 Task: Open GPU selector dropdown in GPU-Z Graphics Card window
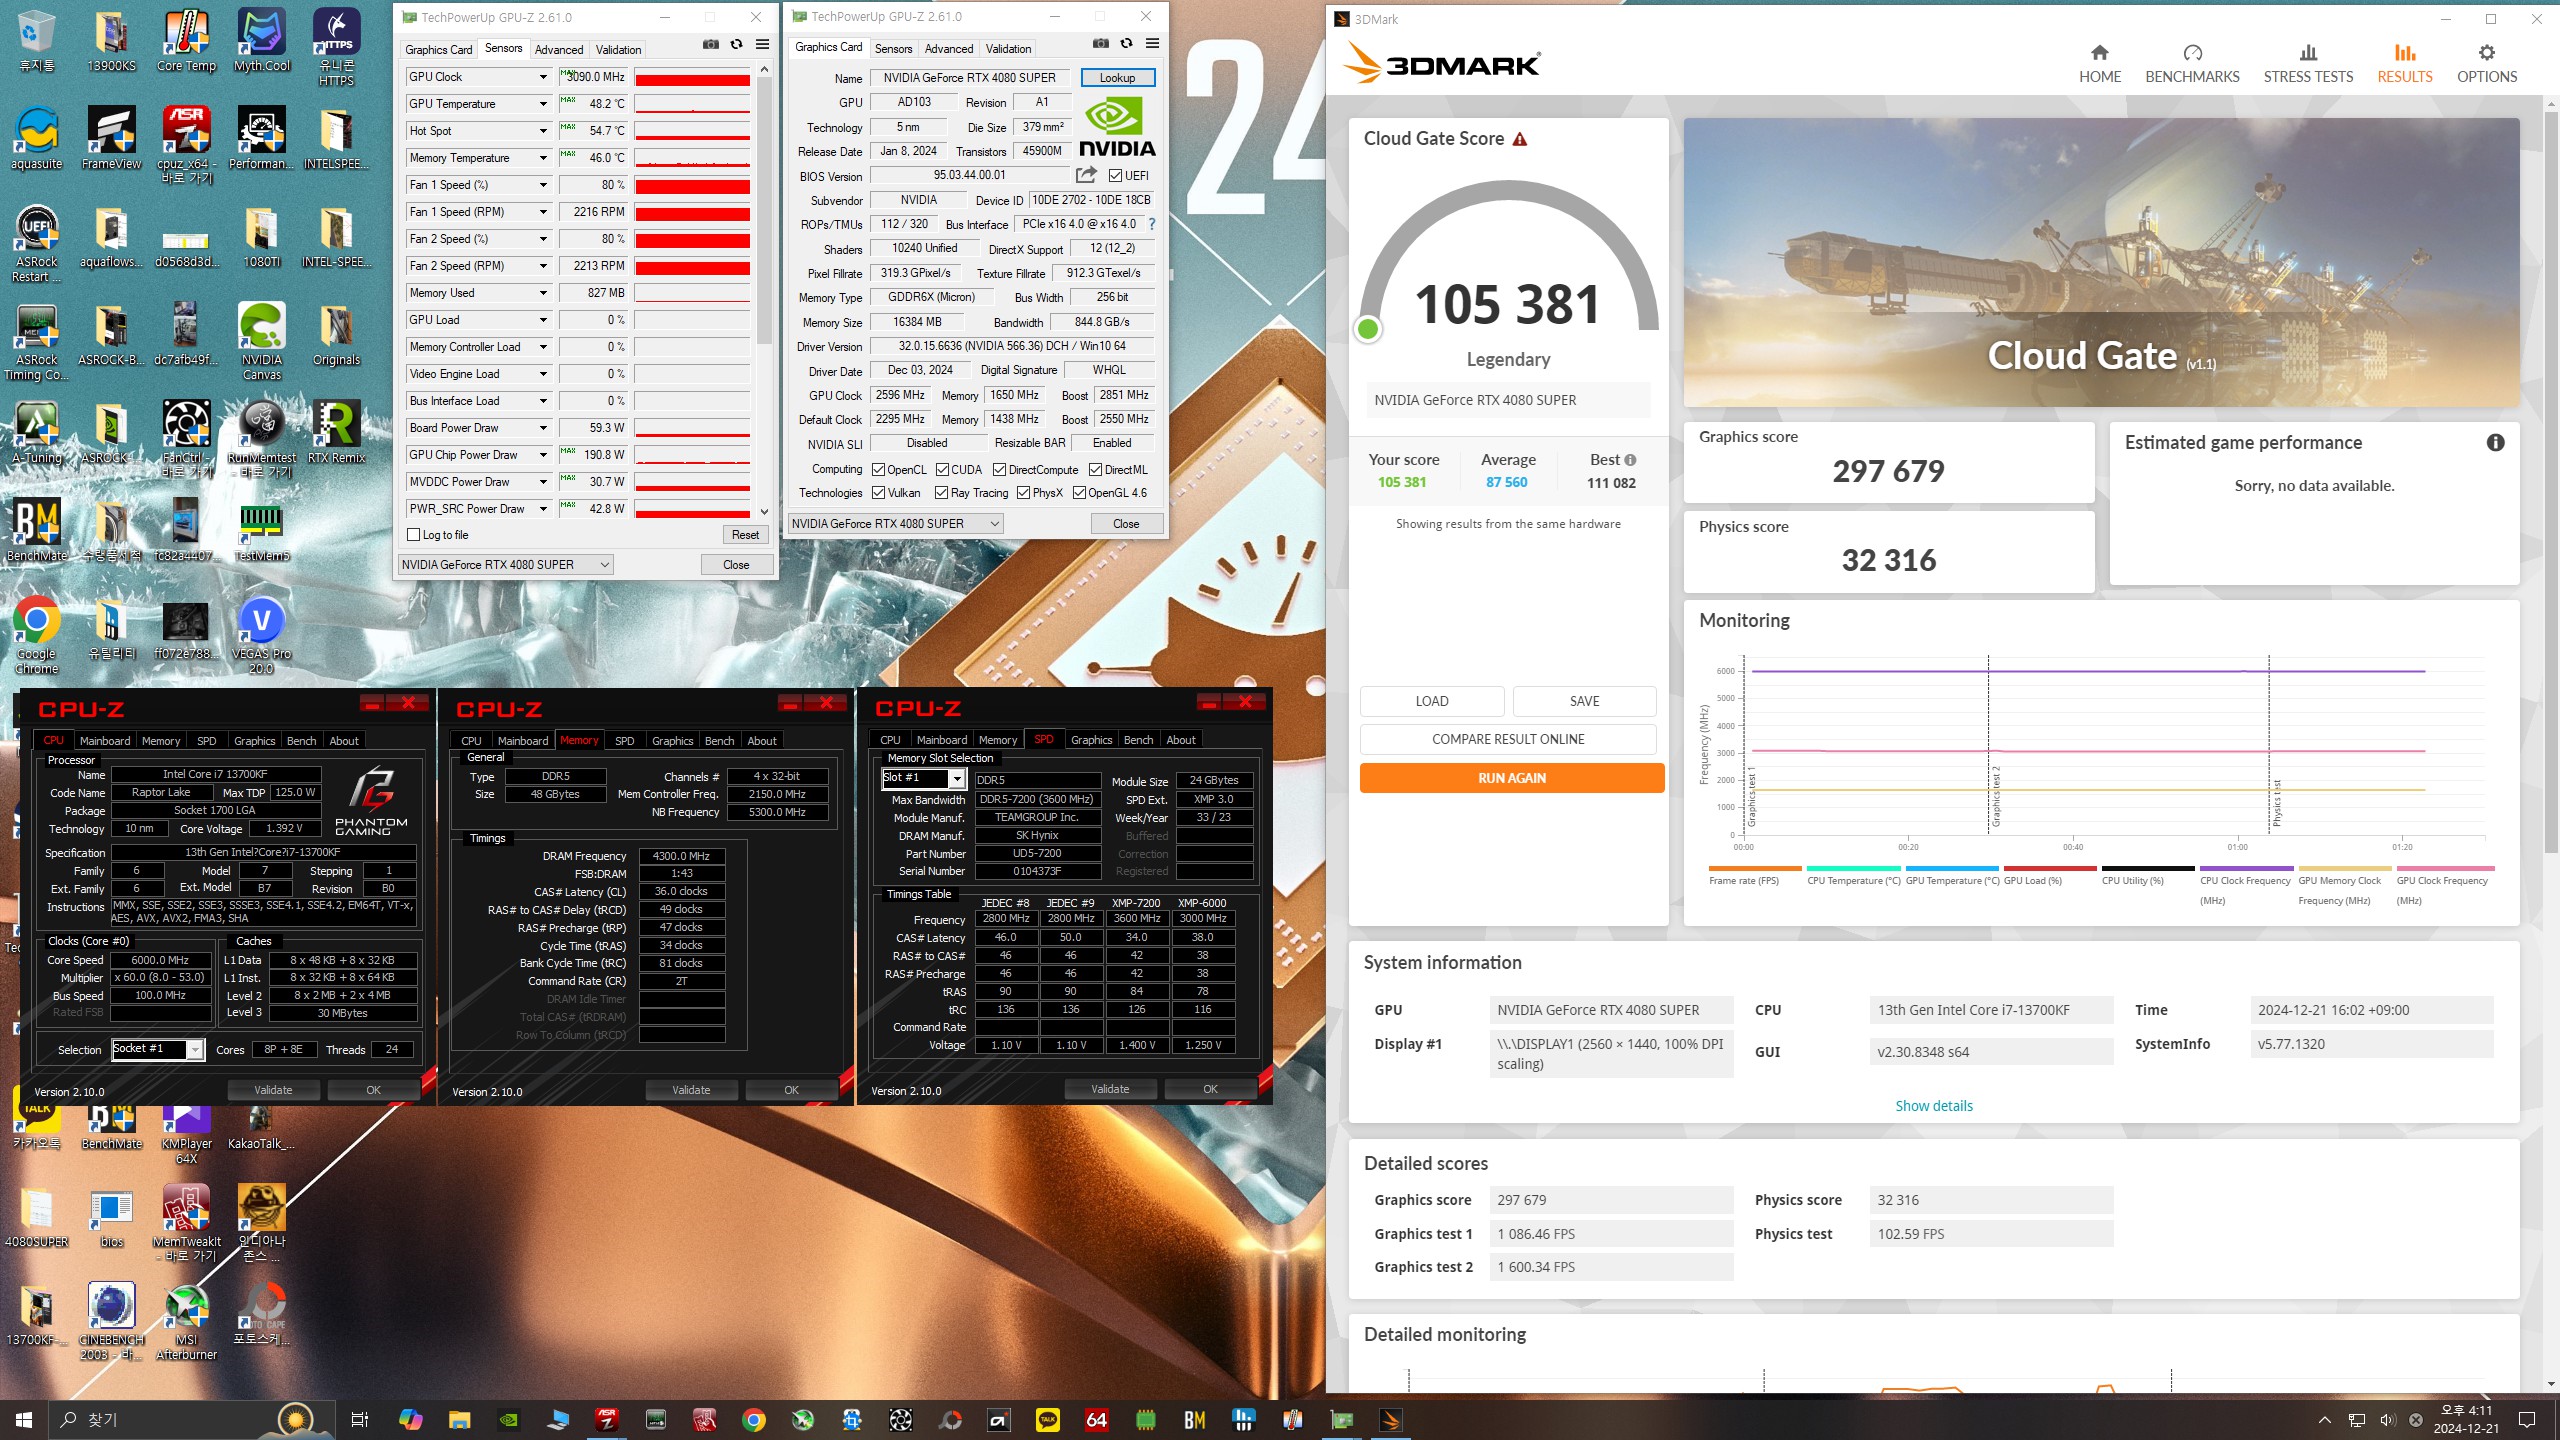pos(895,524)
